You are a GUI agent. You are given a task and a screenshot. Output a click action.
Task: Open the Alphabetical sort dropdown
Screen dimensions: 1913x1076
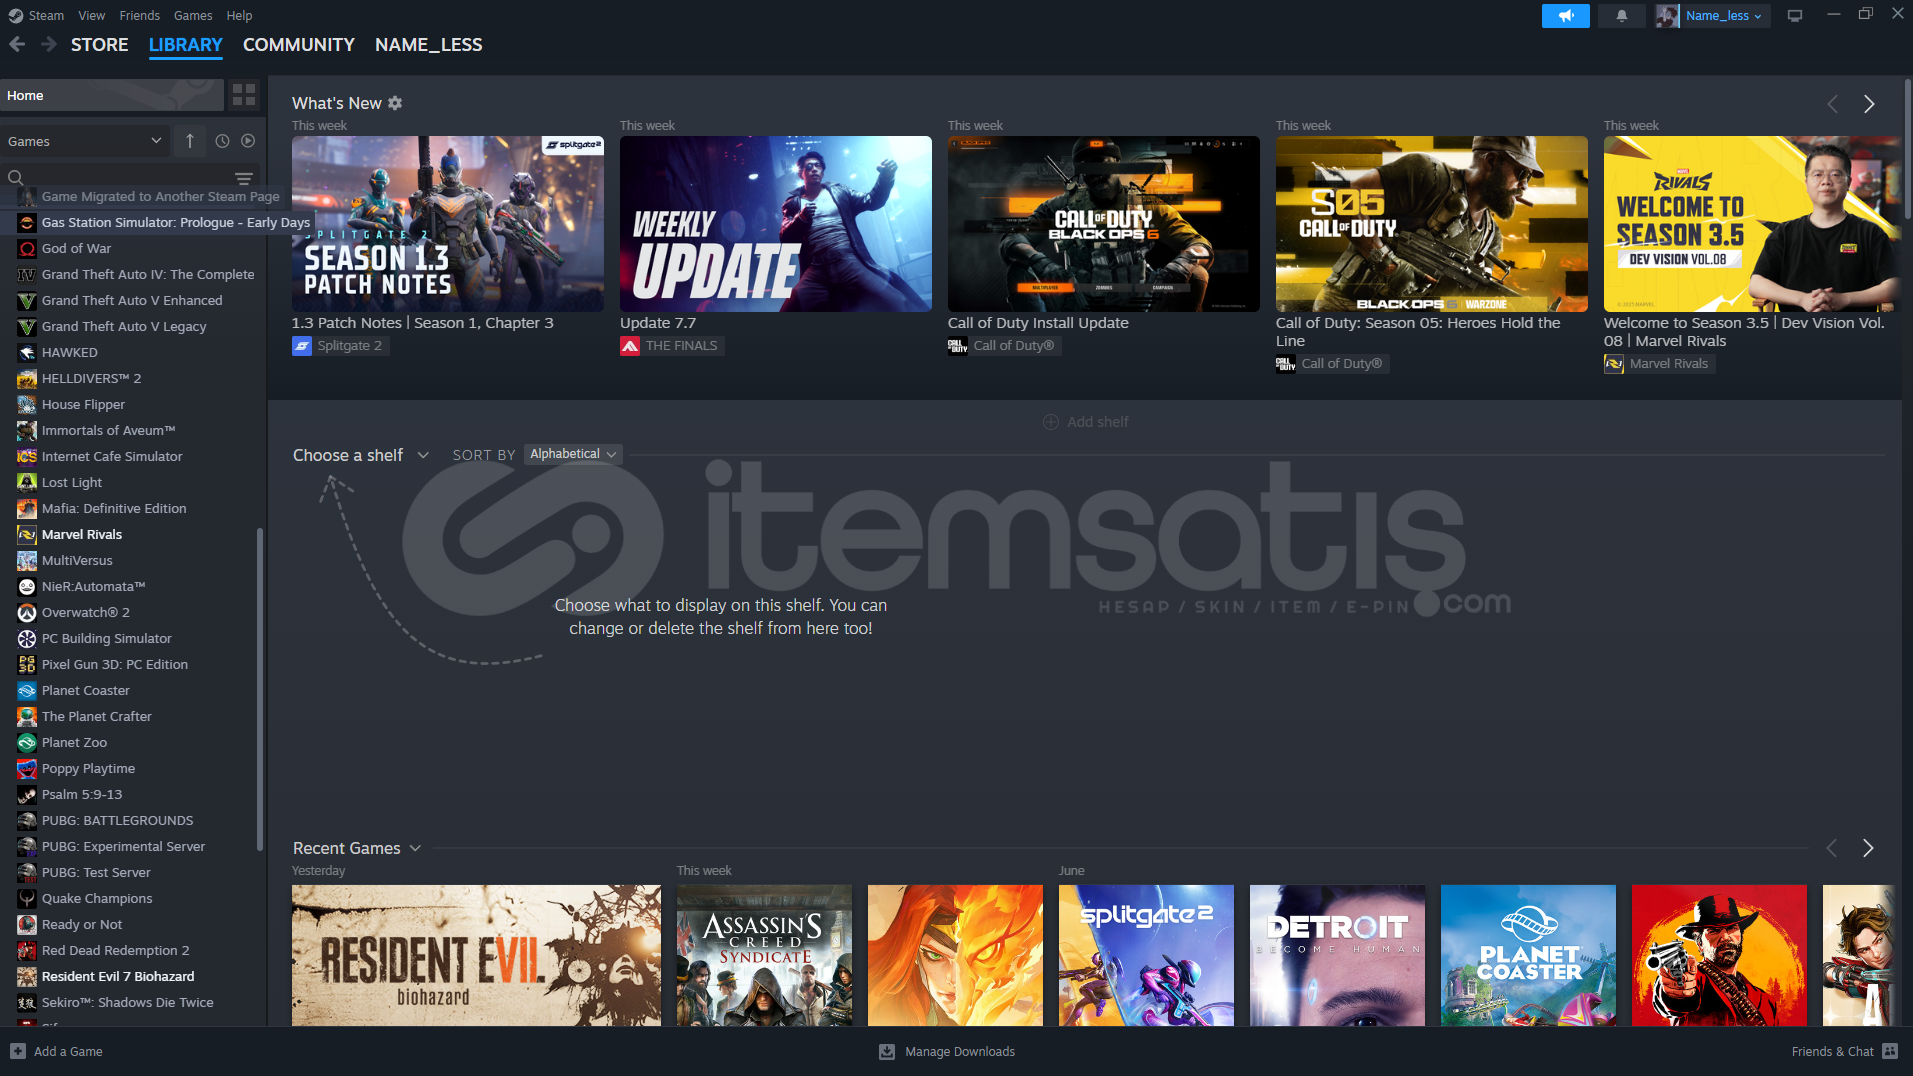click(x=573, y=454)
